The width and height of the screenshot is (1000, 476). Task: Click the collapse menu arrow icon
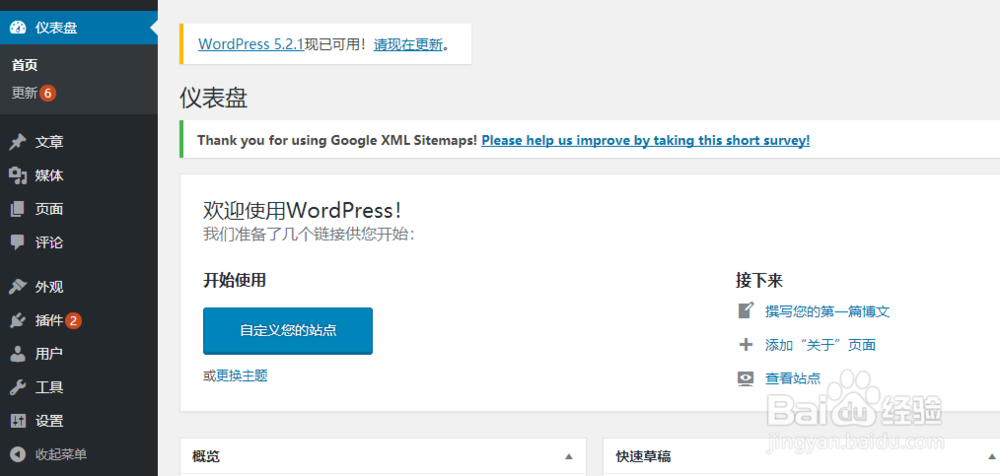[x=17, y=454]
